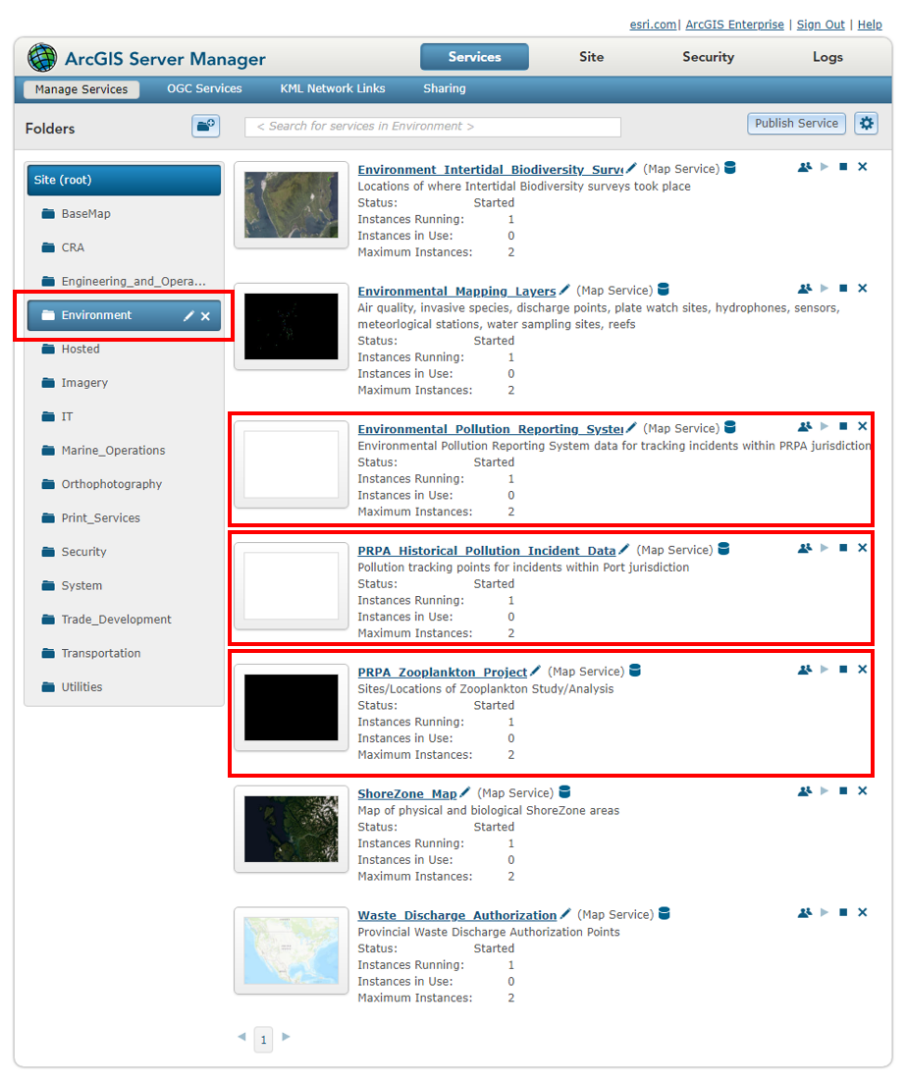
Task: Click the Environment_Intertidal_Biodiversity aerial thumbnail
Action: pos(291,205)
